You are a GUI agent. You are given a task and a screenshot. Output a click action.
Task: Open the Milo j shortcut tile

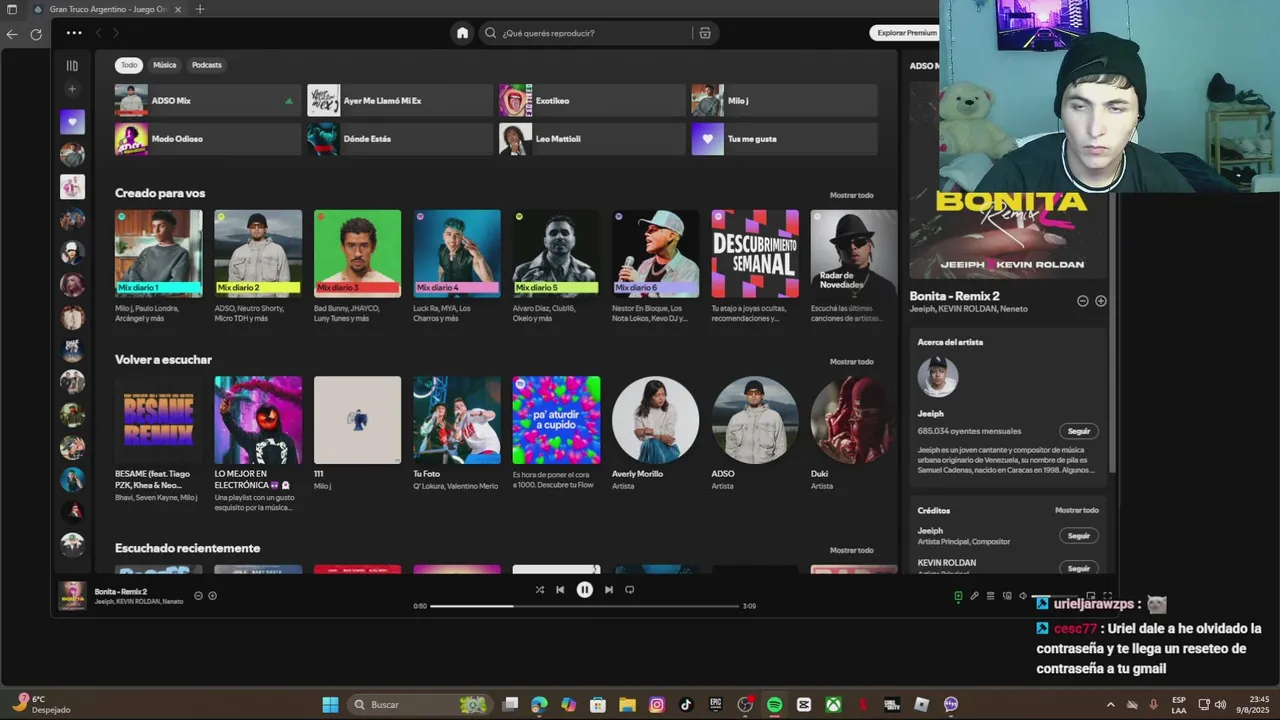click(x=784, y=101)
